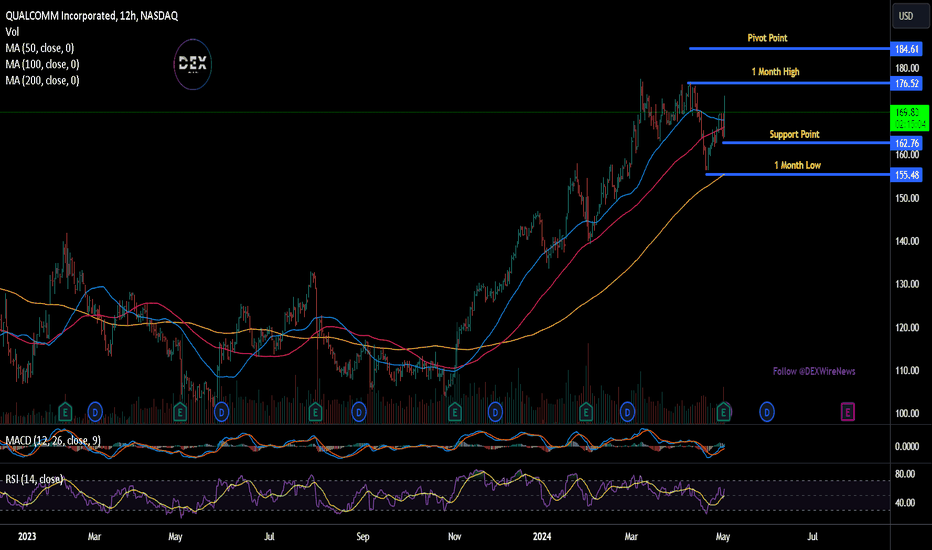Image resolution: width=932 pixels, height=550 pixels.
Task: Select the Support Point annotation text
Action: [795, 134]
